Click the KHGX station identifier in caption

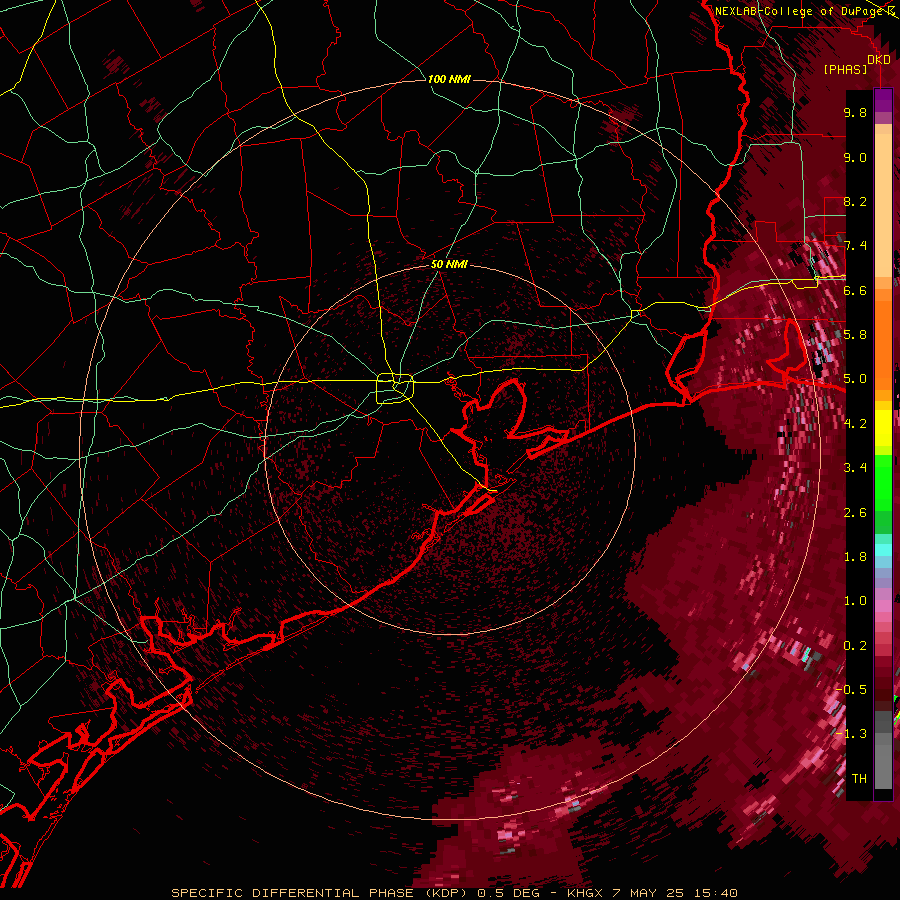(x=587, y=893)
